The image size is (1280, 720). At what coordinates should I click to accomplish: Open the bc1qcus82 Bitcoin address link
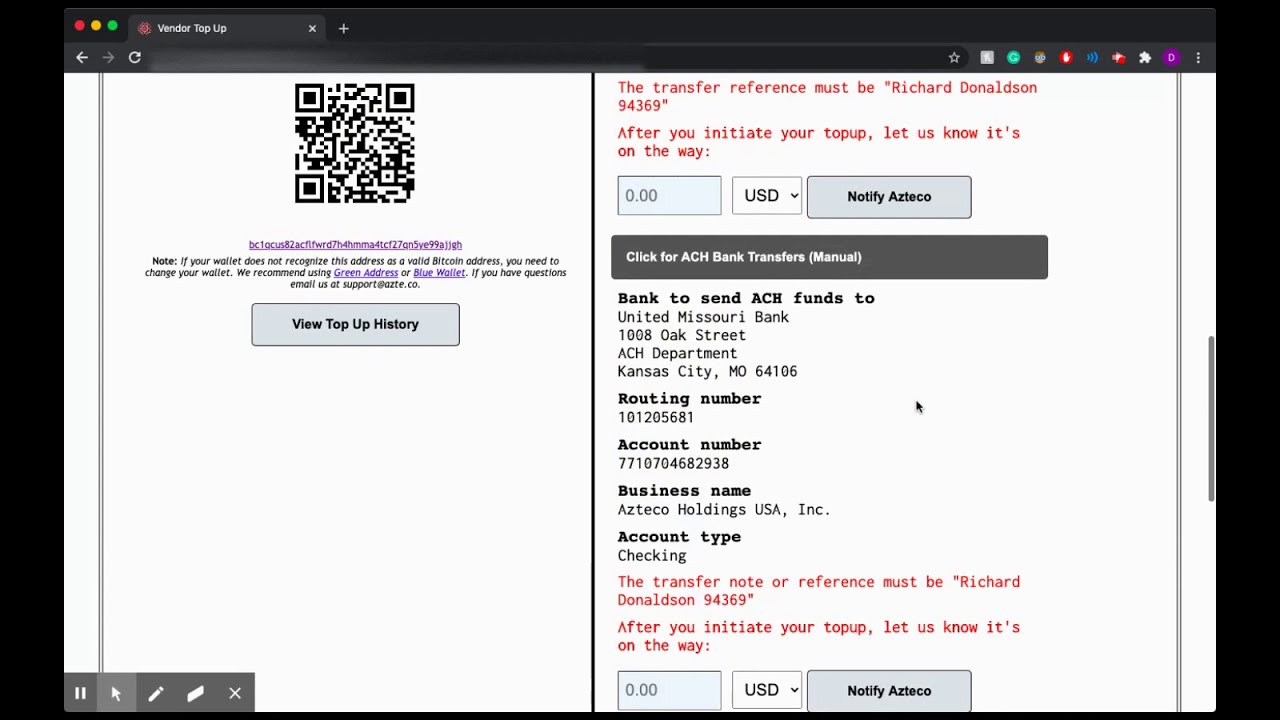click(x=355, y=244)
